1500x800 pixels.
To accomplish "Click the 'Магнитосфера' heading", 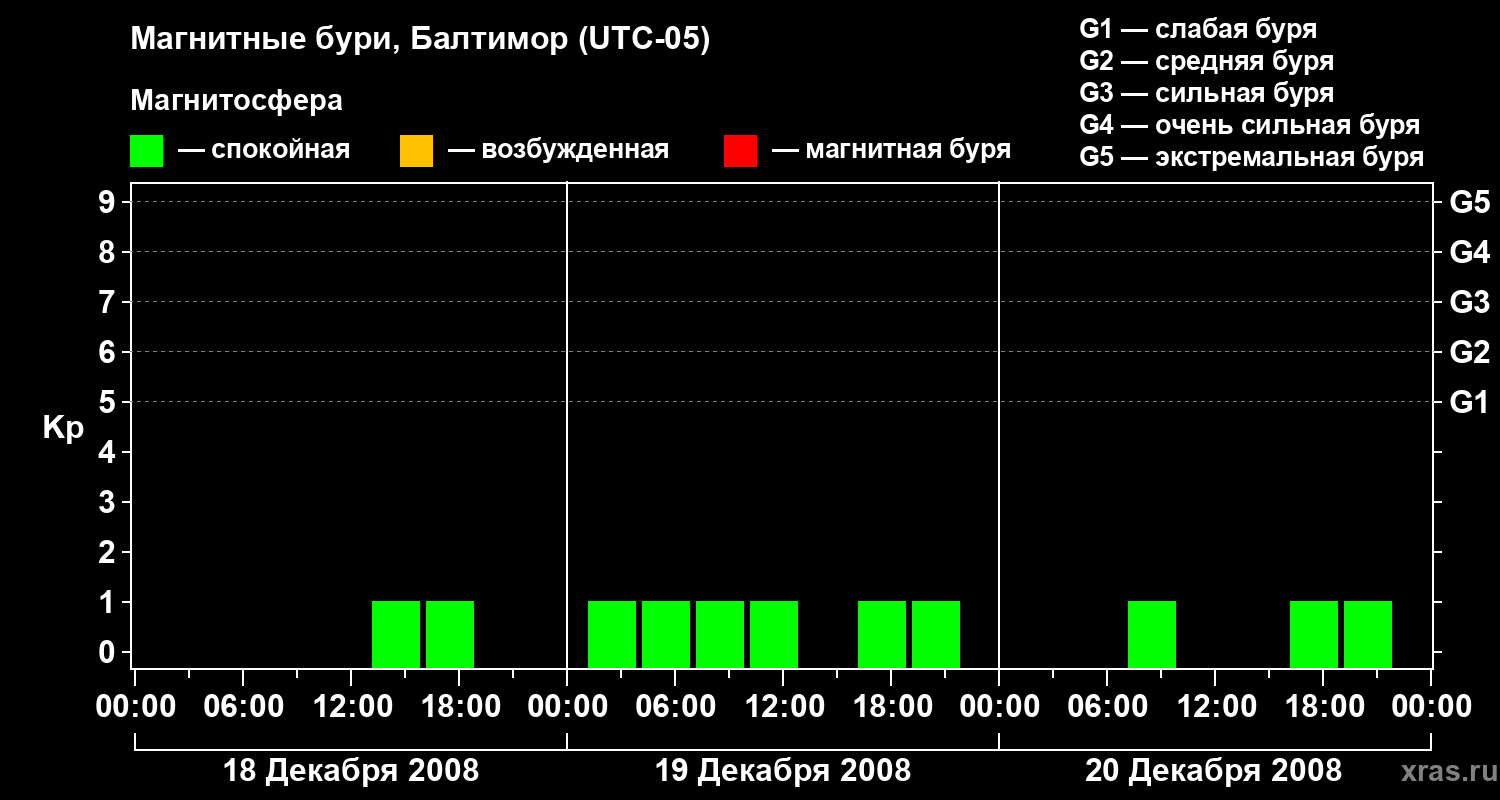I will pos(236,101).
